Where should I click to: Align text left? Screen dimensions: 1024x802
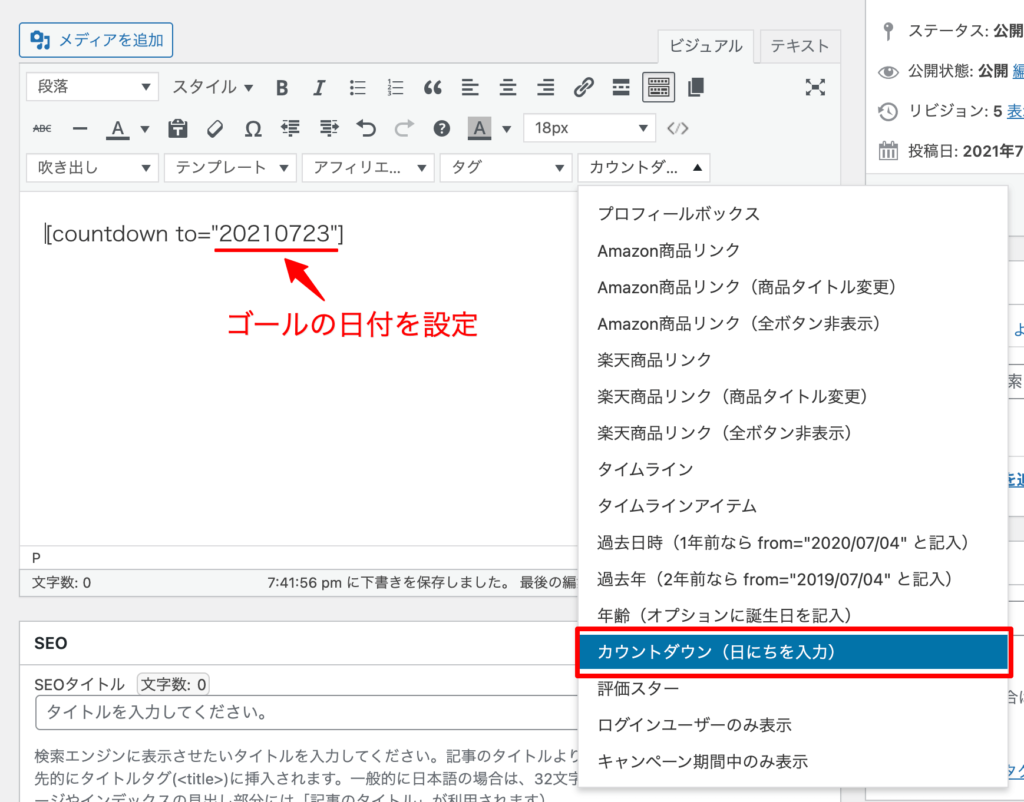coord(470,88)
